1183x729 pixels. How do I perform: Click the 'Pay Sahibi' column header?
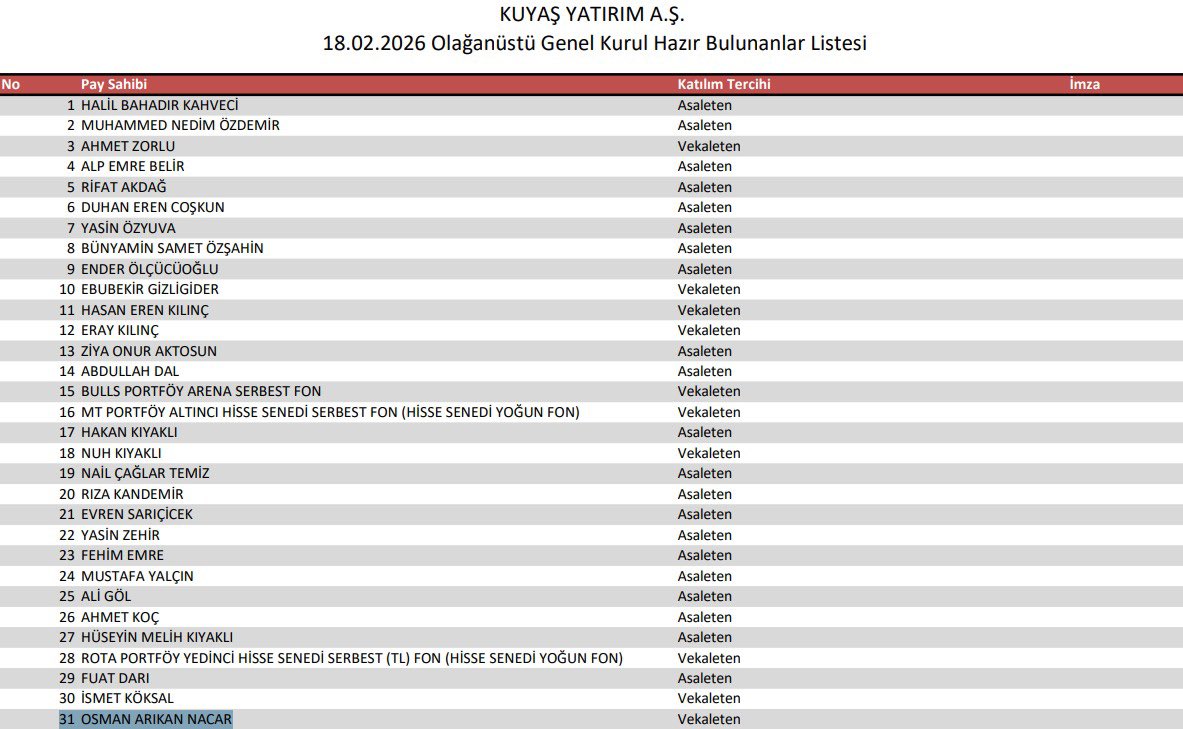coord(114,85)
